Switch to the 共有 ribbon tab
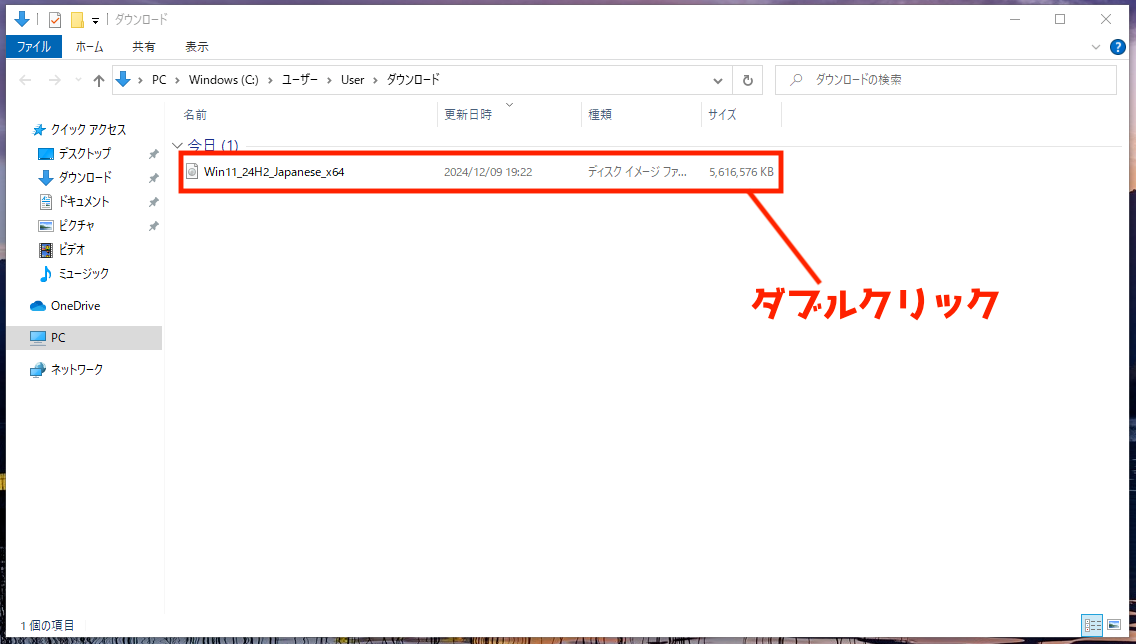1136x644 pixels. coord(143,46)
